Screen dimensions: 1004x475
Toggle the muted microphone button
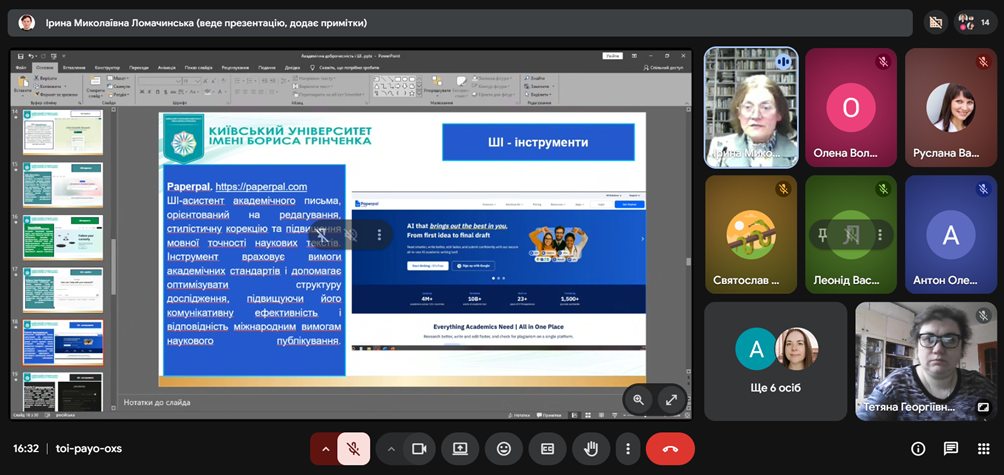(x=353, y=449)
